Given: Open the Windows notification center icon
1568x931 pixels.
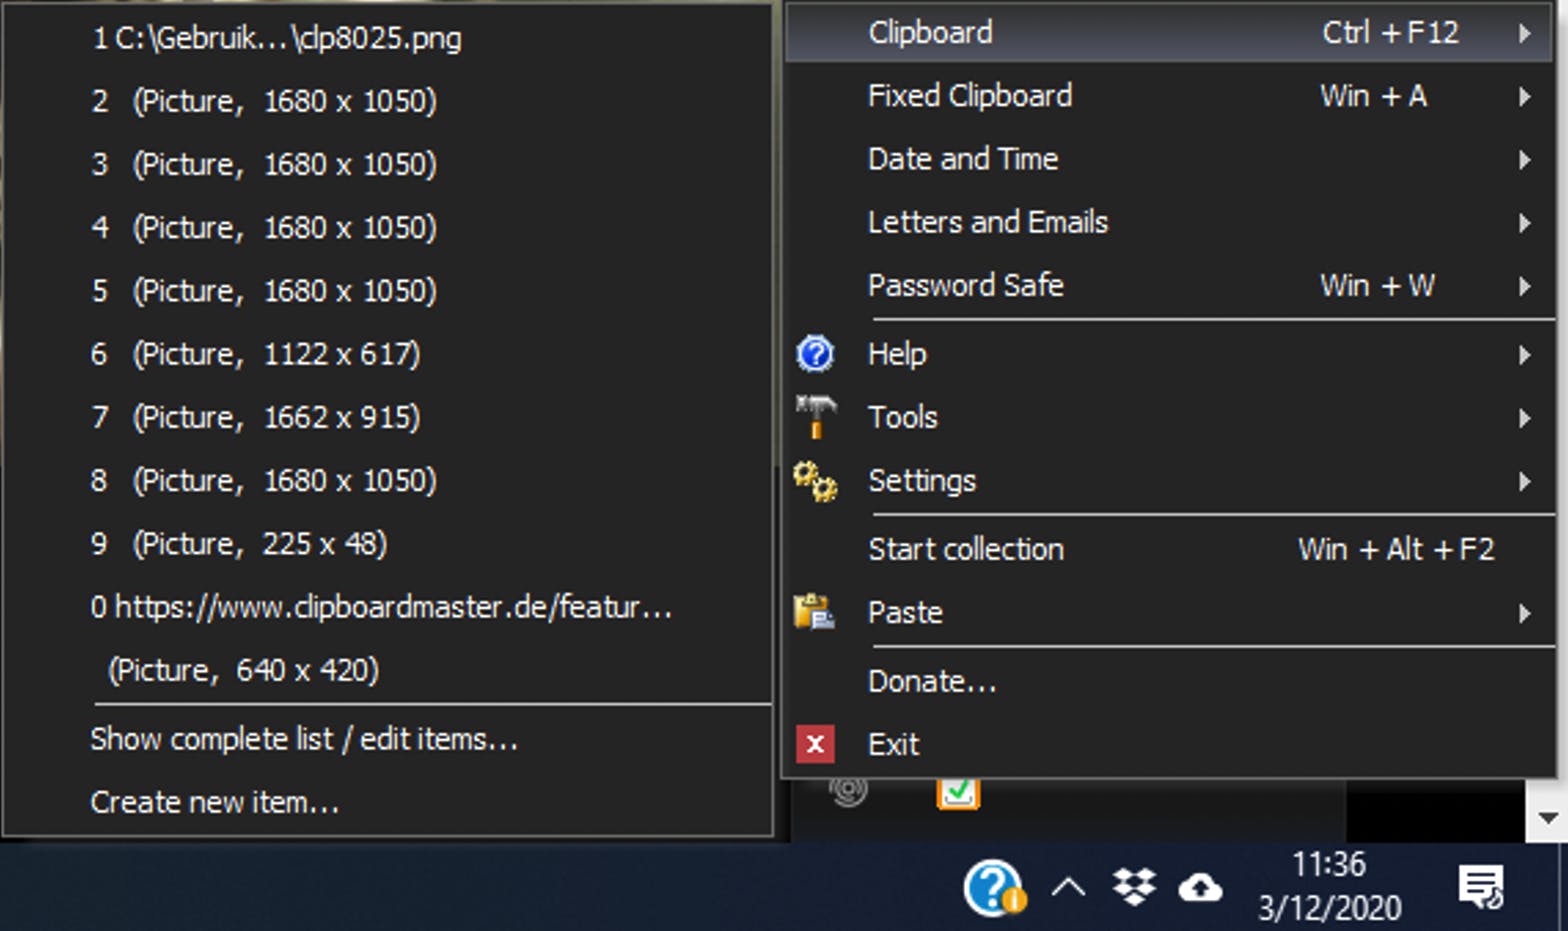Looking at the screenshot, I should (x=1480, y=887).
